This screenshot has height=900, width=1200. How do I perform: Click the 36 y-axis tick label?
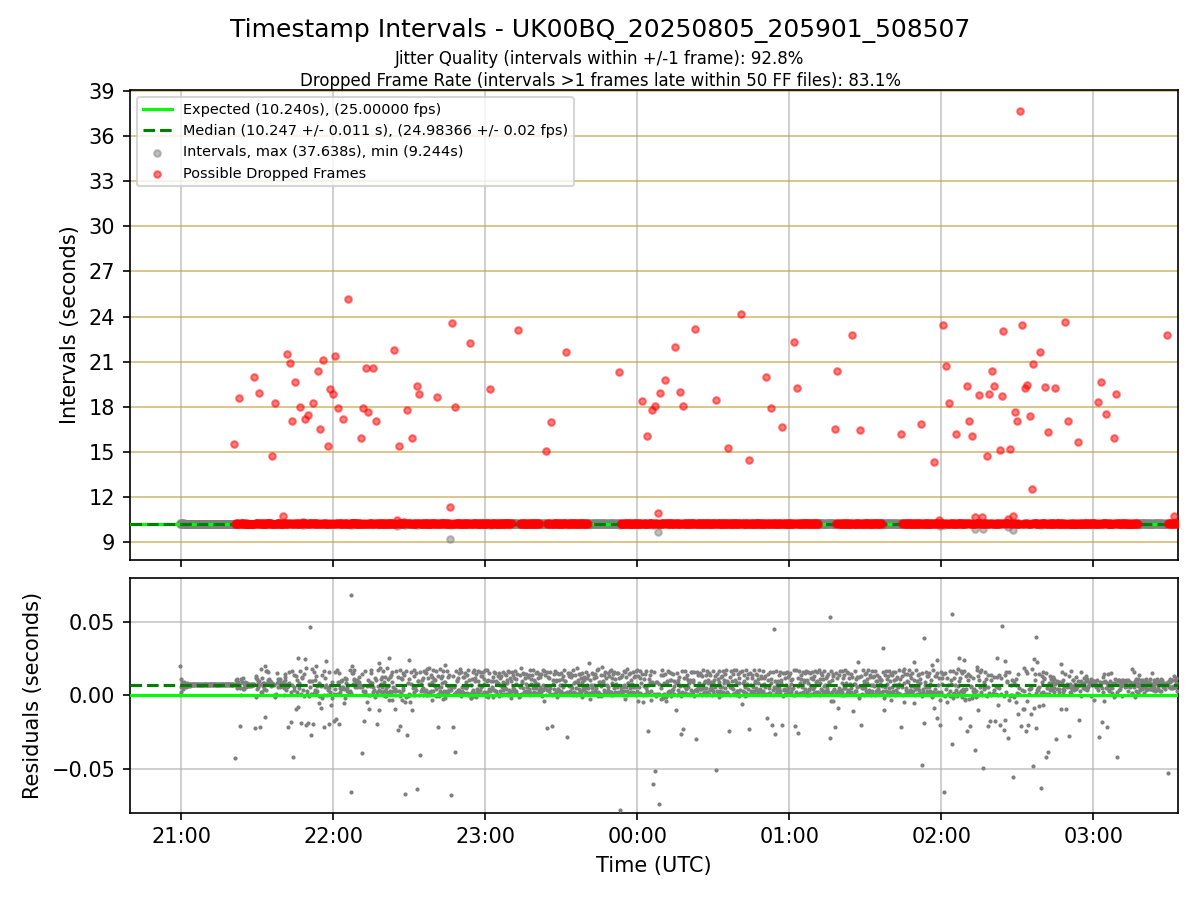[x=103, y=136]
